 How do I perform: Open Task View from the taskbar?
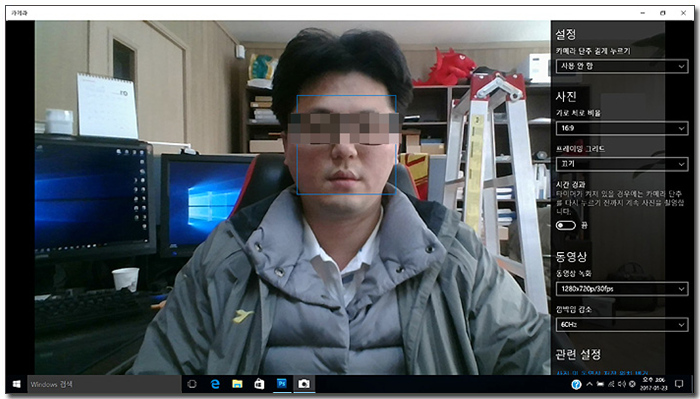(192, 384)
